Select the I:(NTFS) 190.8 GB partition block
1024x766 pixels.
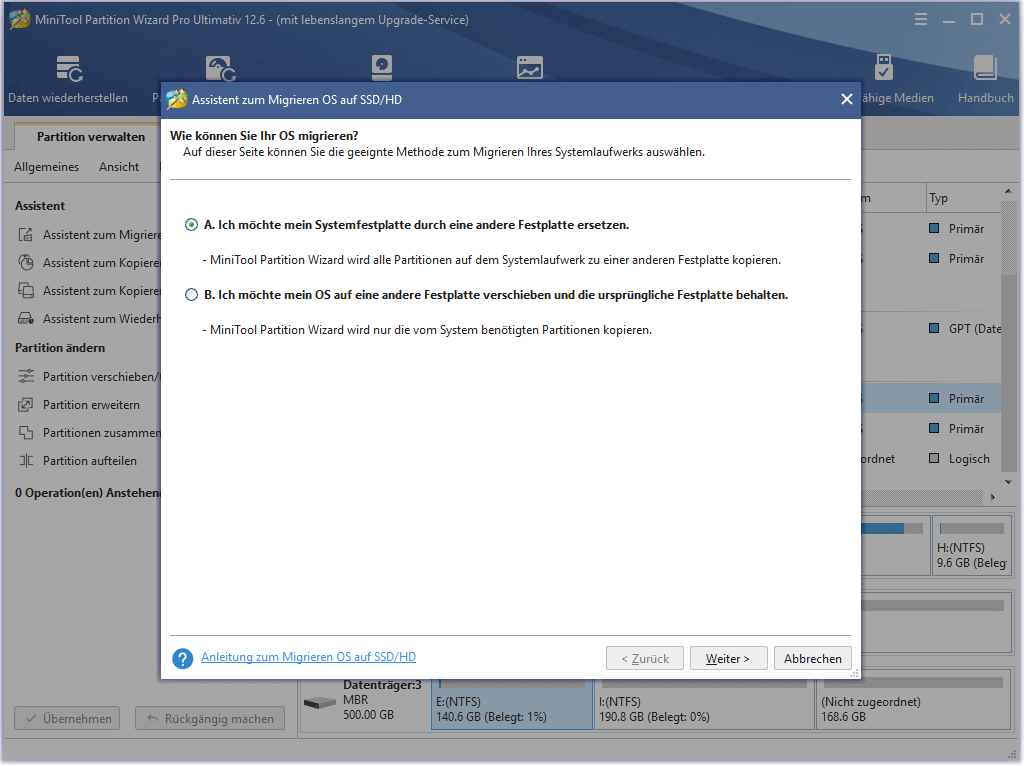click(x=704, y=703)
